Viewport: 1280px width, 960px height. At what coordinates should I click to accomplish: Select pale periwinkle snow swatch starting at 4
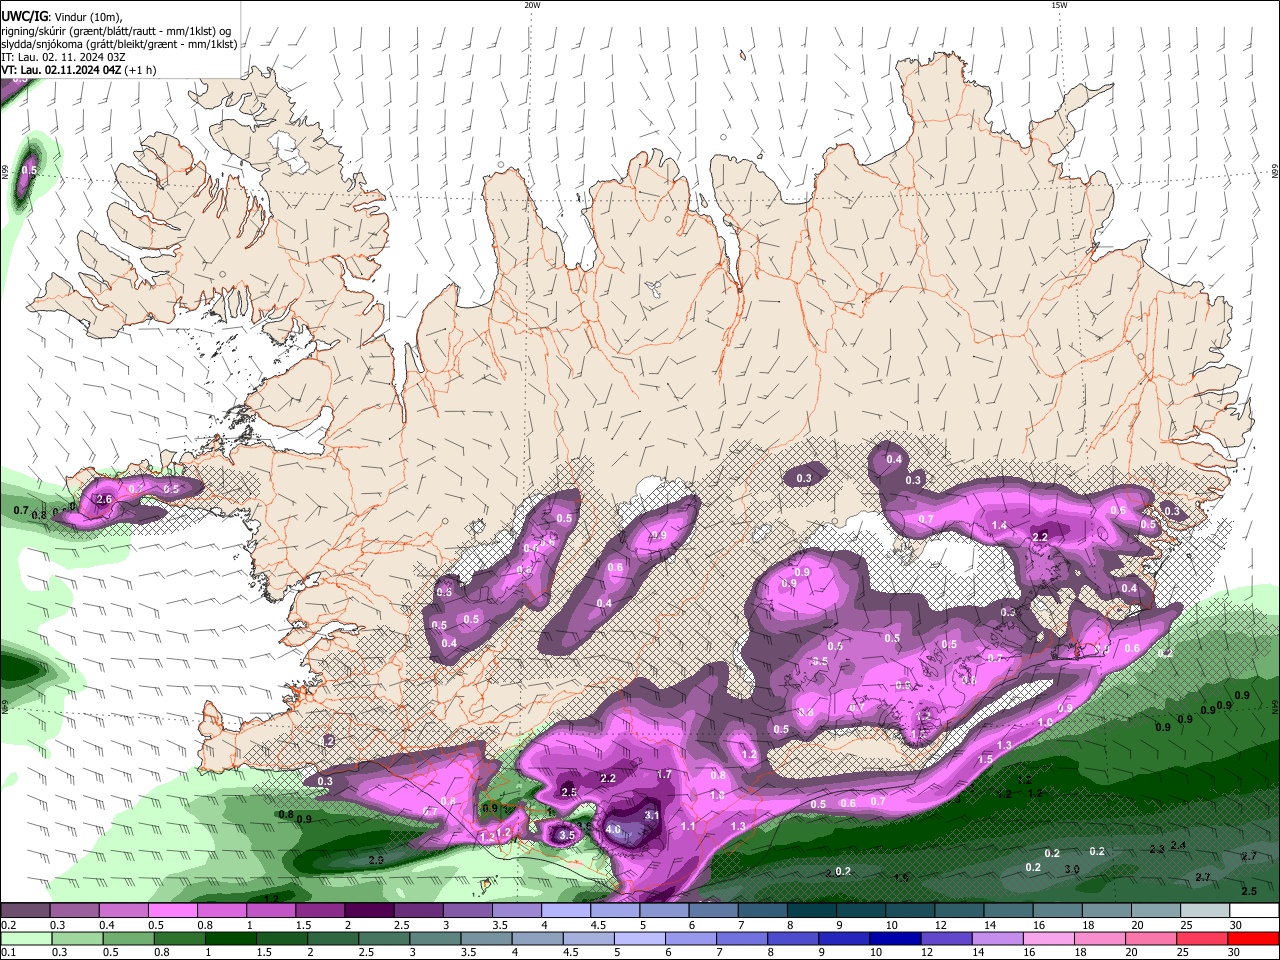[x=565, y=911]
